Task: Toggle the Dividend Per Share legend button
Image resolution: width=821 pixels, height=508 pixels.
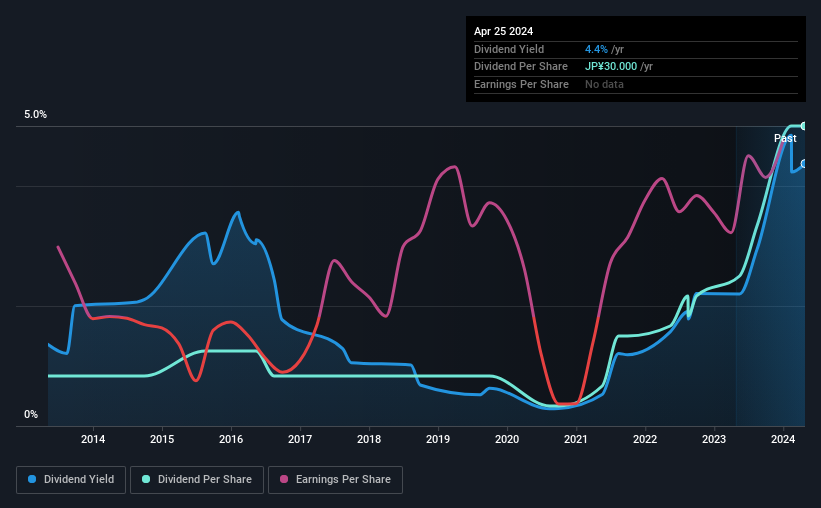Action: 197,479
